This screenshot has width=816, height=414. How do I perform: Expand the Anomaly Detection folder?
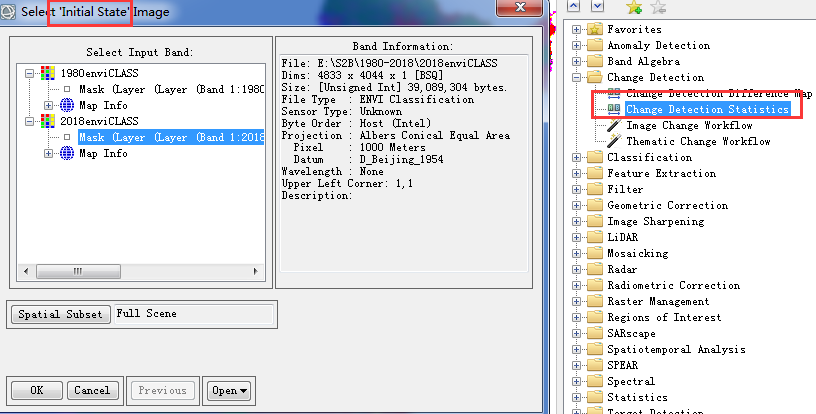tap(576, 45)
